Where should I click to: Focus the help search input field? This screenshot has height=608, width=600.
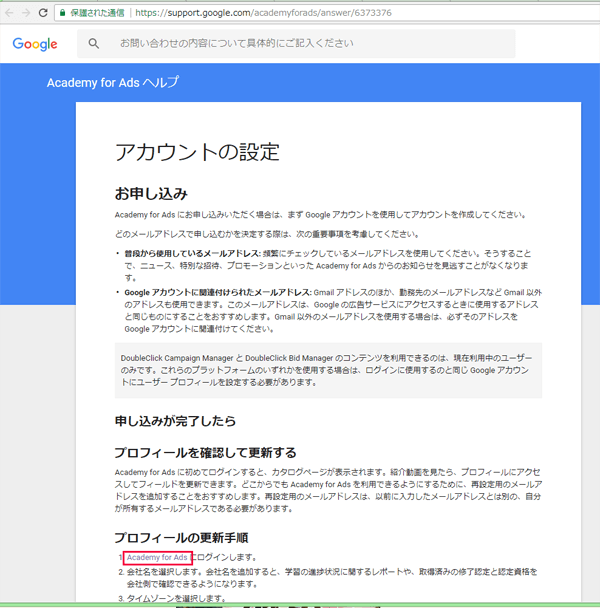tap(296, 43)
